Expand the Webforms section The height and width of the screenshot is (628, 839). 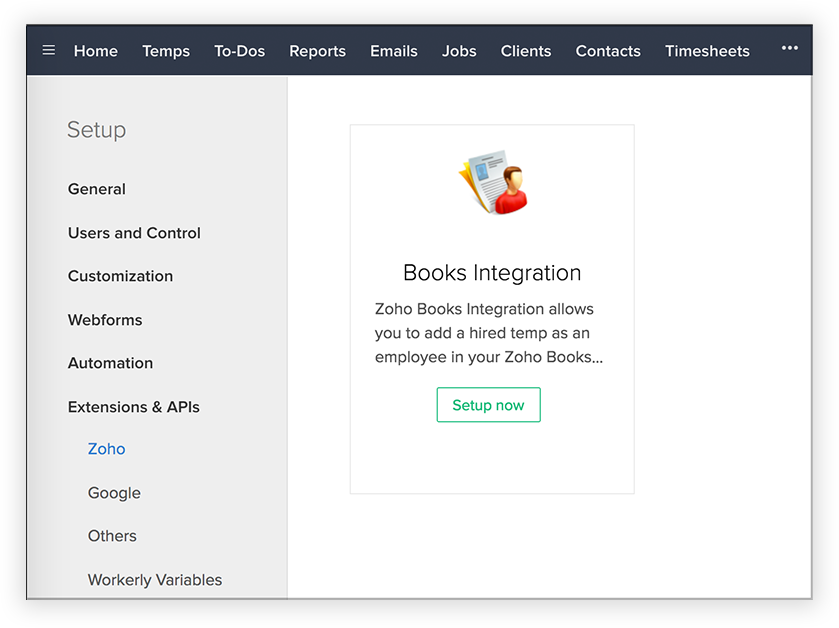105,320
